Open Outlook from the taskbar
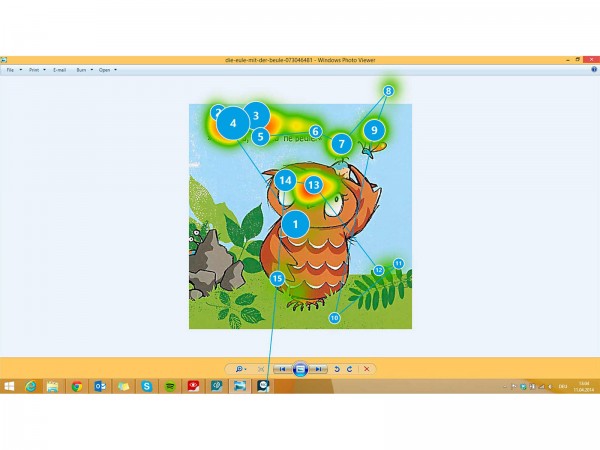The width and height of the screenshot is (600, 450). [x=100, y=386]
